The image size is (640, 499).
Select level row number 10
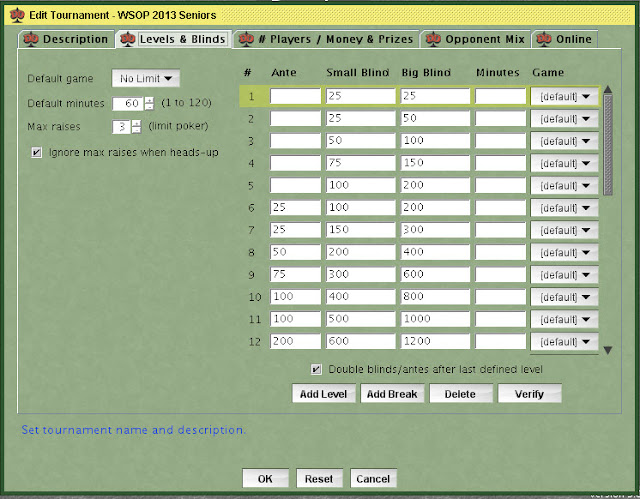tap(255, 297)
